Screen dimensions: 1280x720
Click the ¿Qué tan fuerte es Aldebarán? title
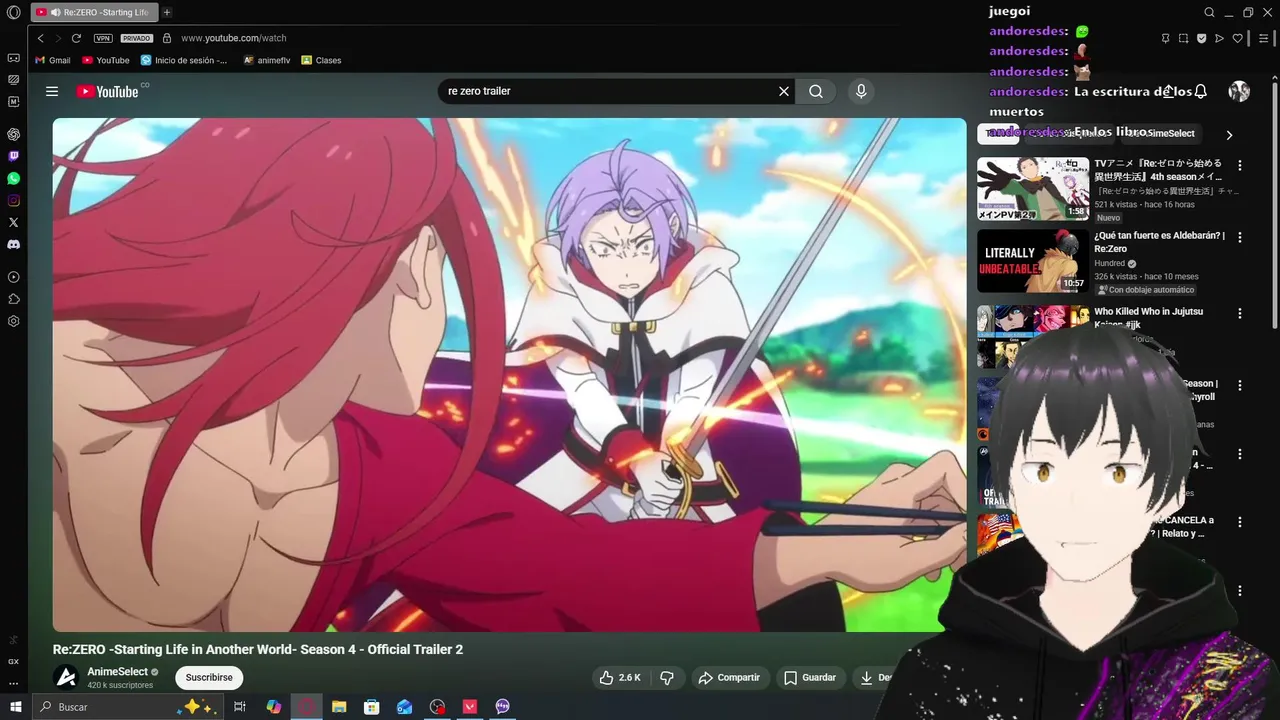click(x=1159, y=242)
